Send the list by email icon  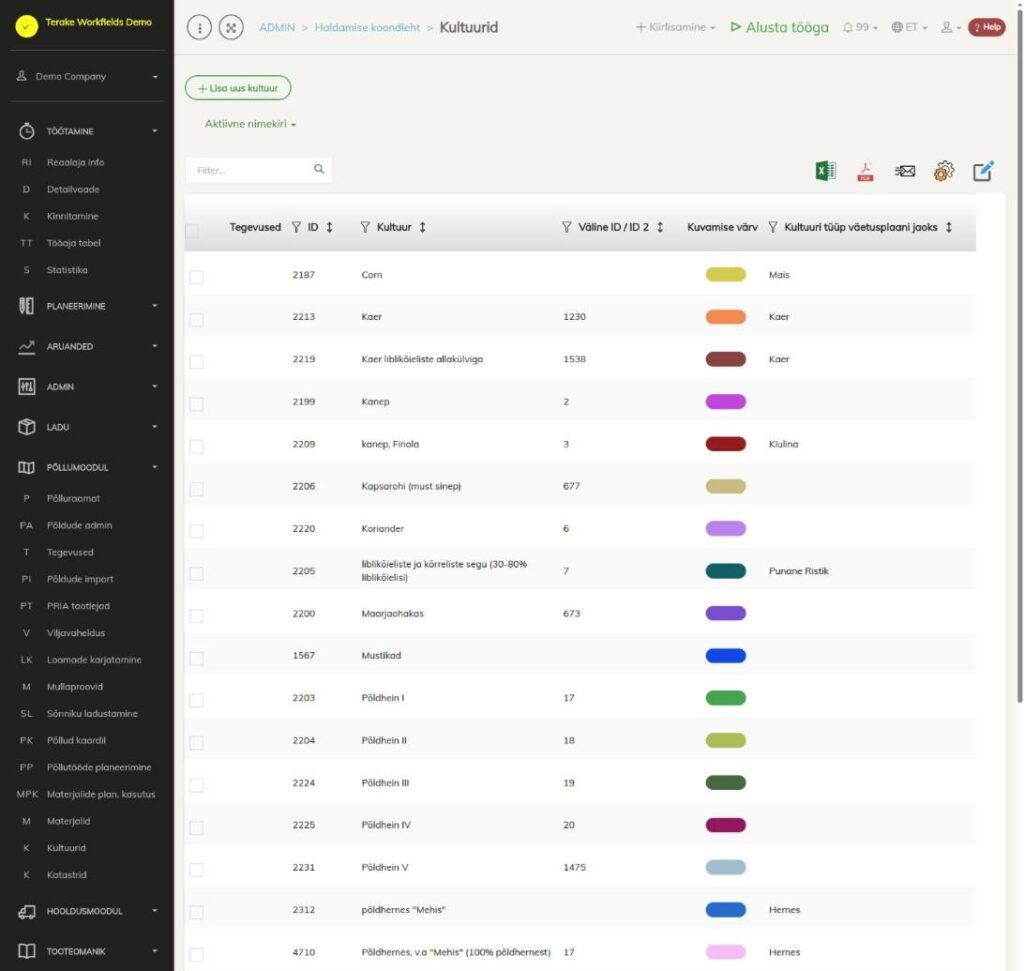[904, 171]
